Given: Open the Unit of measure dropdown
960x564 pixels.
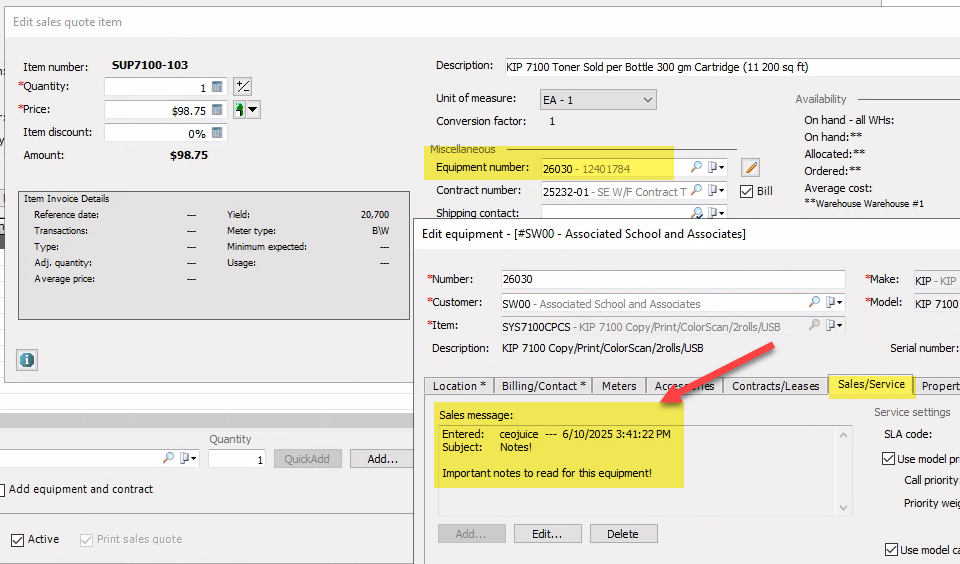Looking at the screenshot, I should (598, 100).
